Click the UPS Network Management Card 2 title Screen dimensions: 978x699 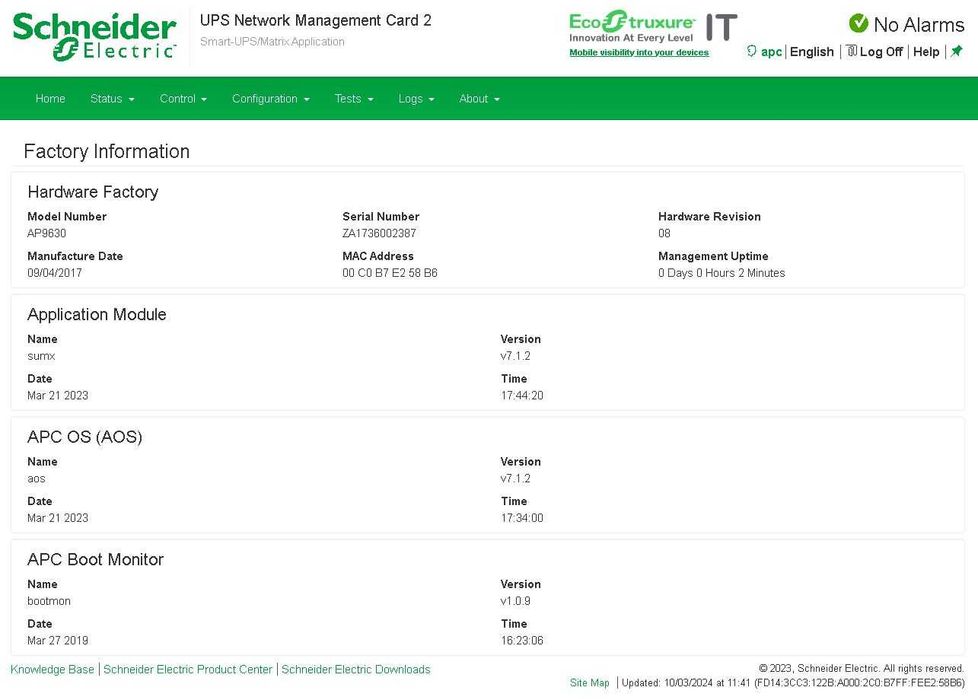click(316, 20)
